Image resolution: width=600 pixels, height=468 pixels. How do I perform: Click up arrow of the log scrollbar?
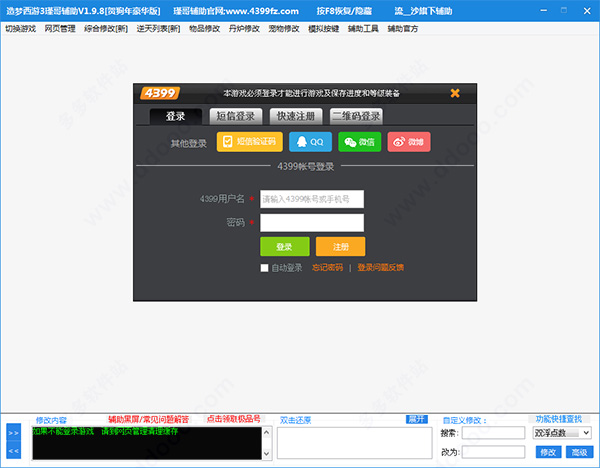(x=267, y=432)
